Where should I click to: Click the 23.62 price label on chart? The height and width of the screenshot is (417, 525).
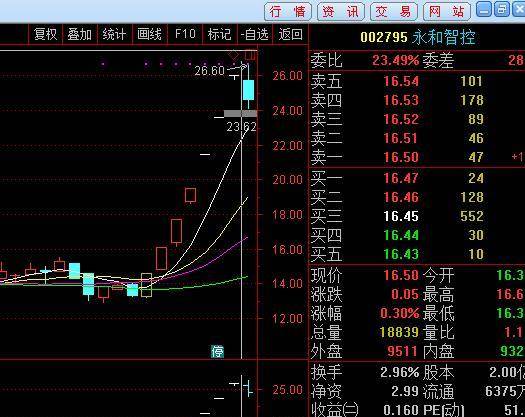pyautogui.click(x=241, y=127)
